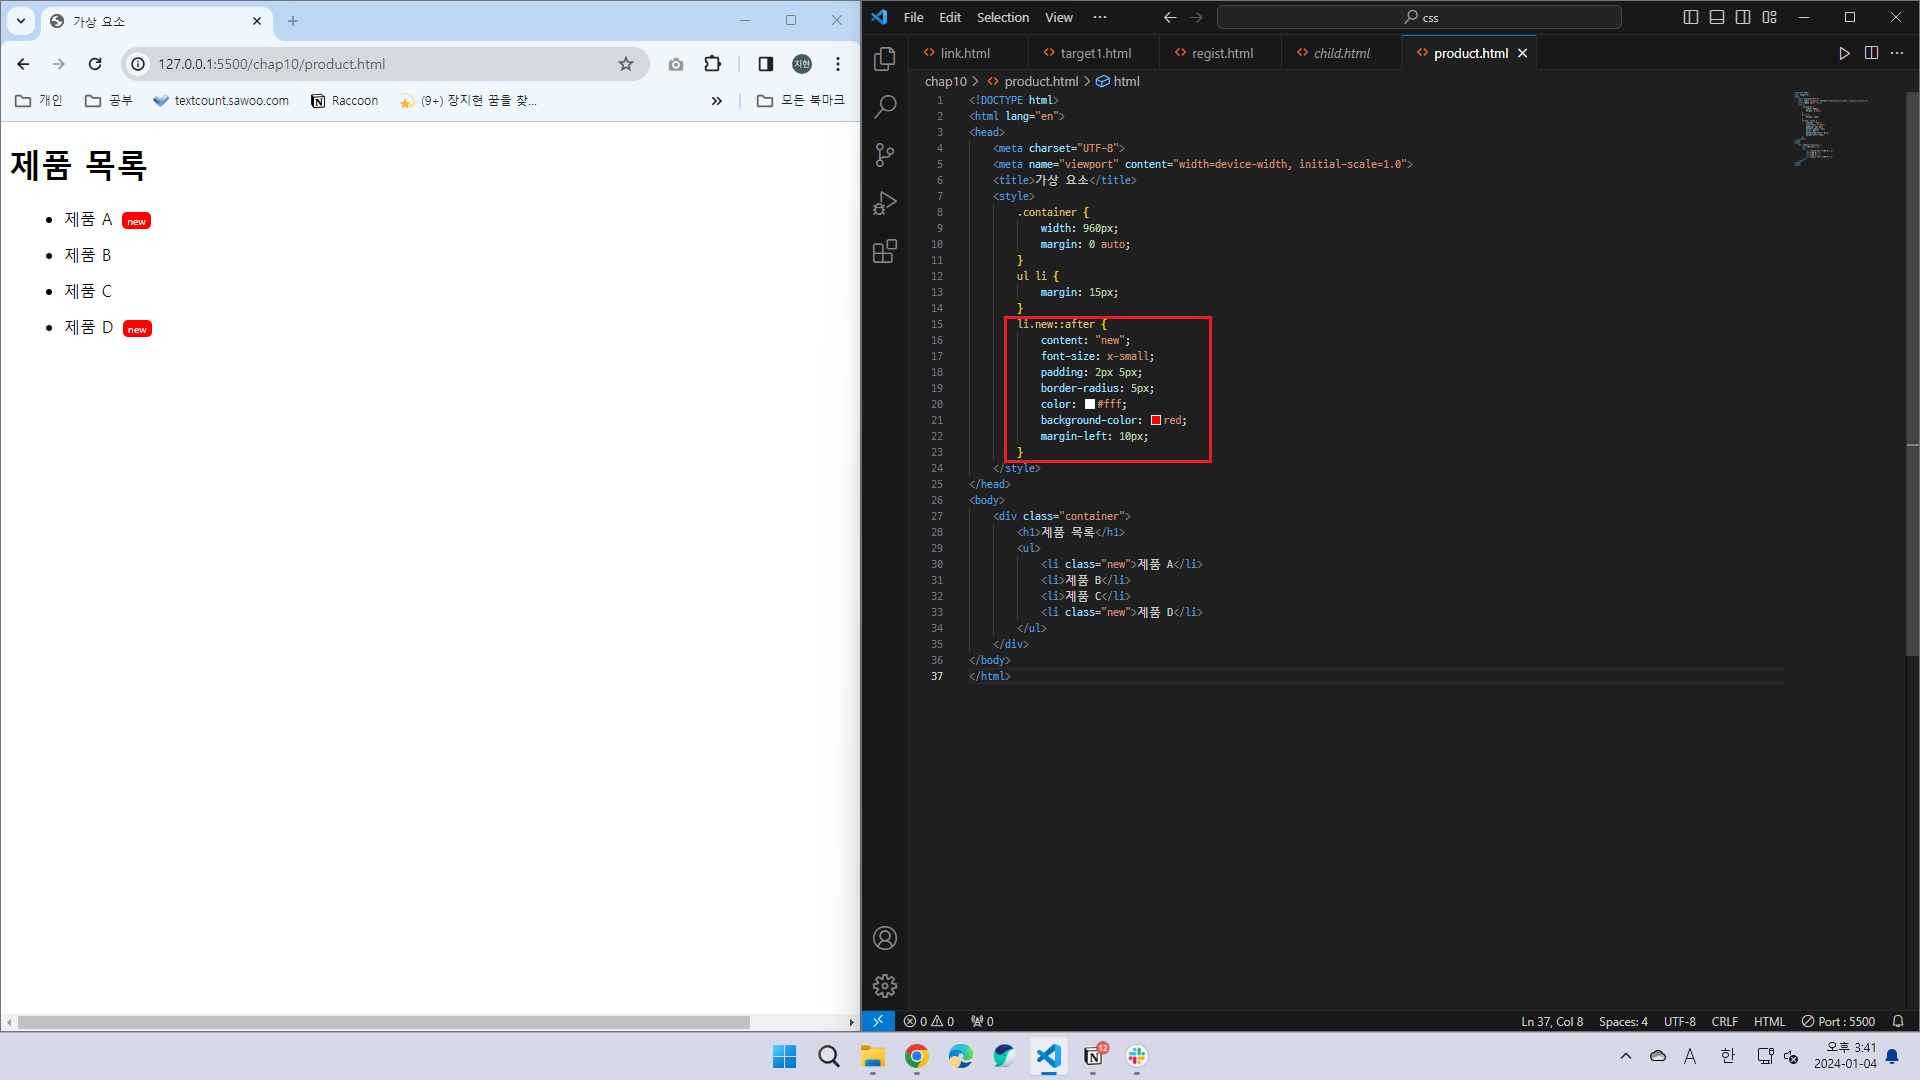Go back in VS Code navigation history
1920x1080 pixels.
[1170, 17]
